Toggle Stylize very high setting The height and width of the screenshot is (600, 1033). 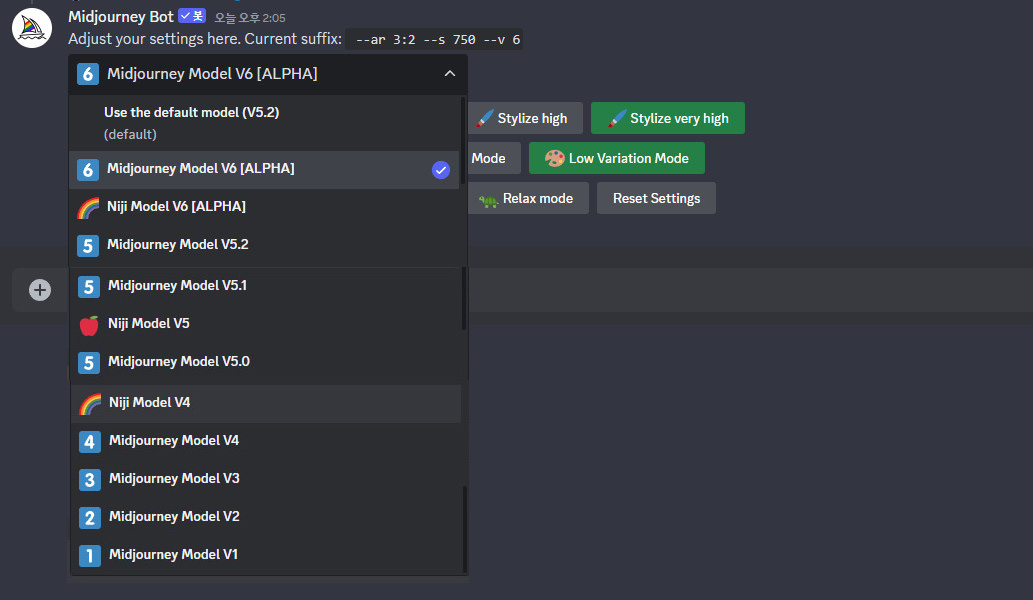(668, 119)
